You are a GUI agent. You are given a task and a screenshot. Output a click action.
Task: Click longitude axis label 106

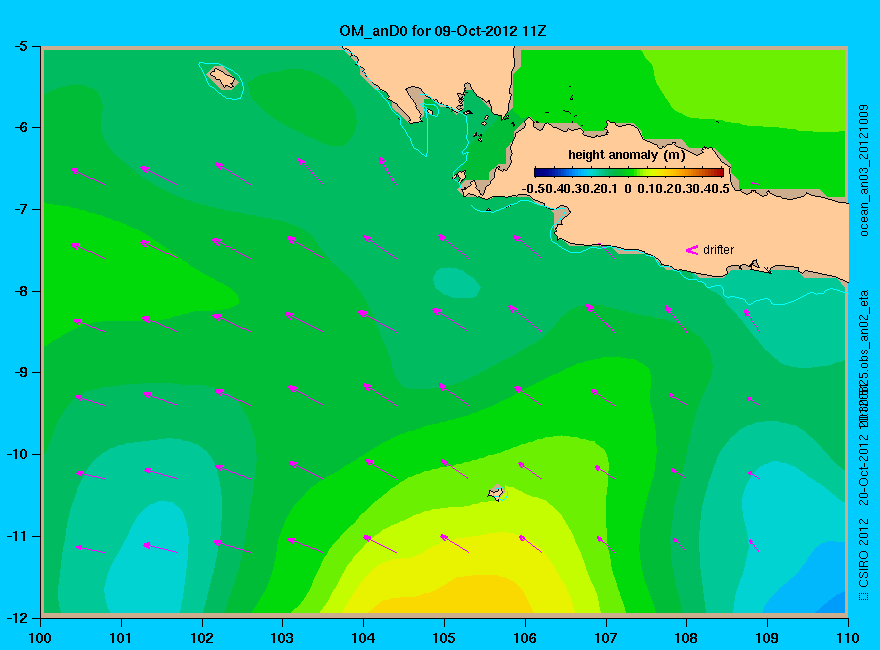pyautogui.click(x=525, y=638)
